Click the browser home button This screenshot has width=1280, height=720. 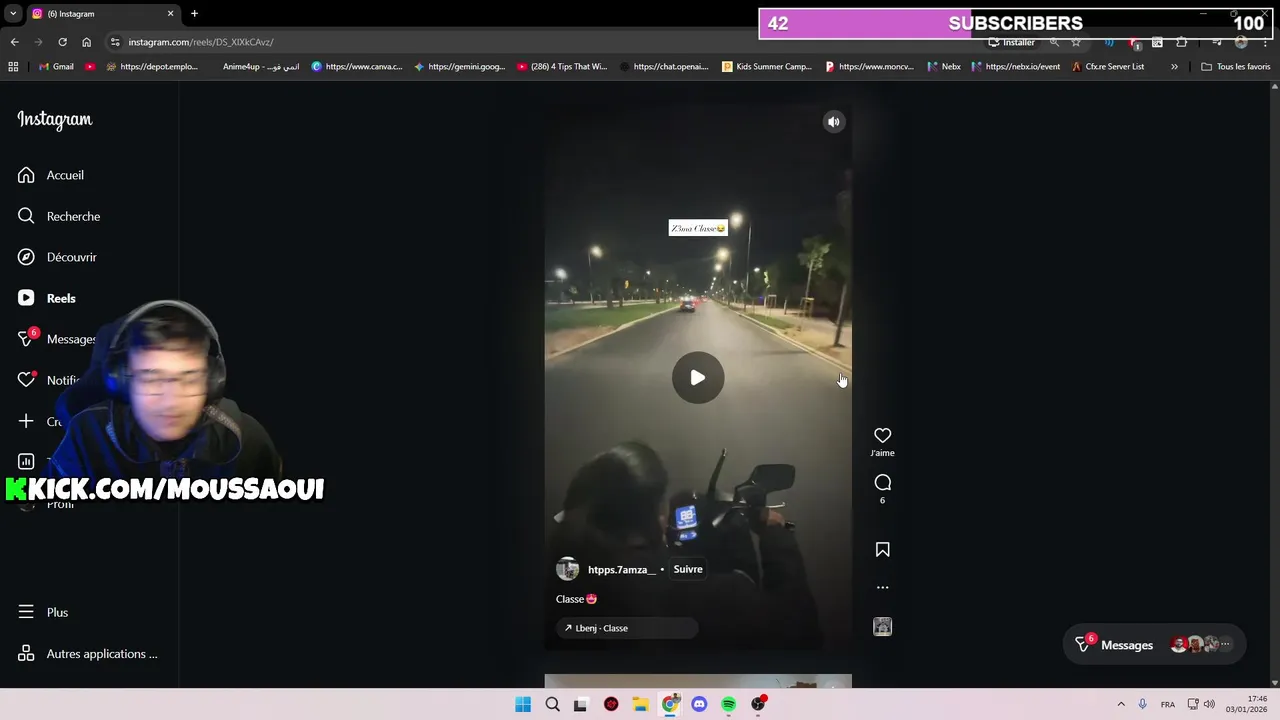(87, 42)
